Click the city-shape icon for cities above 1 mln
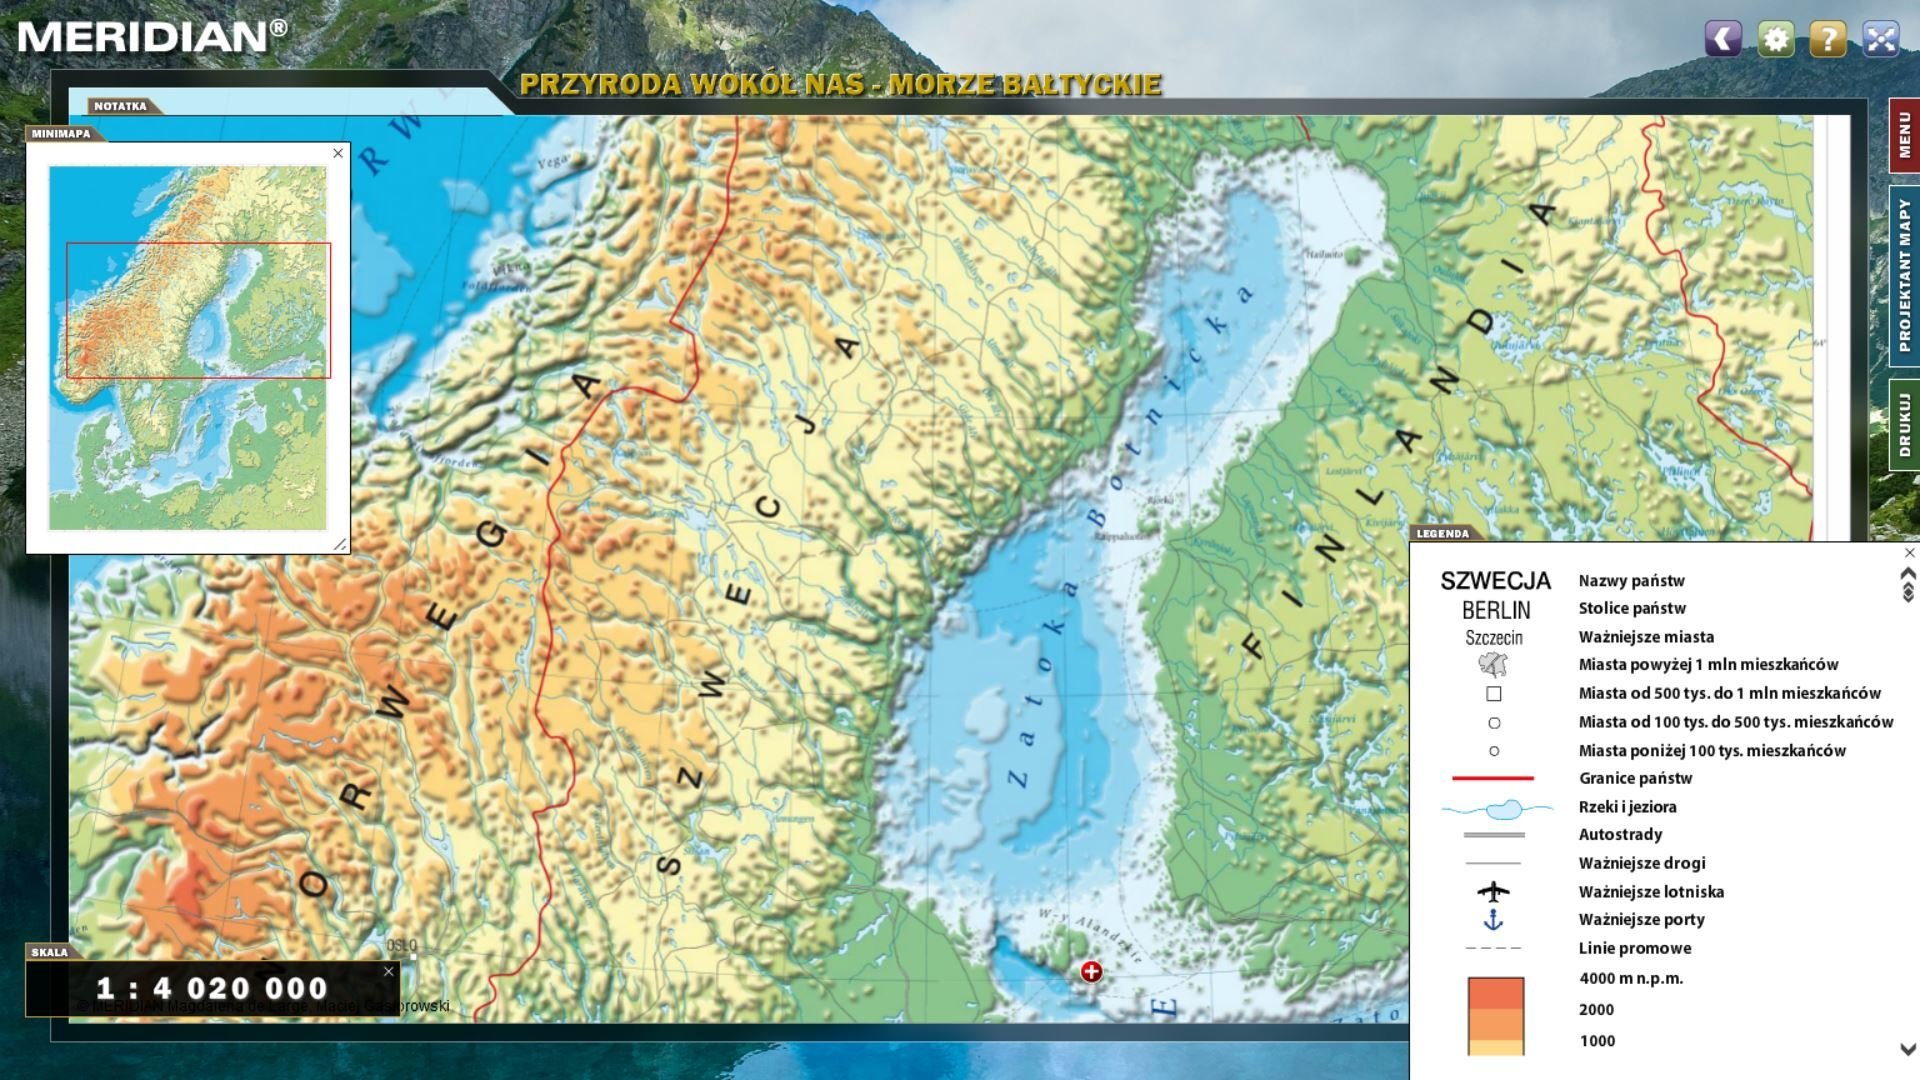The height and width of the screenshot is (1080, 1920). point(1493,664)
